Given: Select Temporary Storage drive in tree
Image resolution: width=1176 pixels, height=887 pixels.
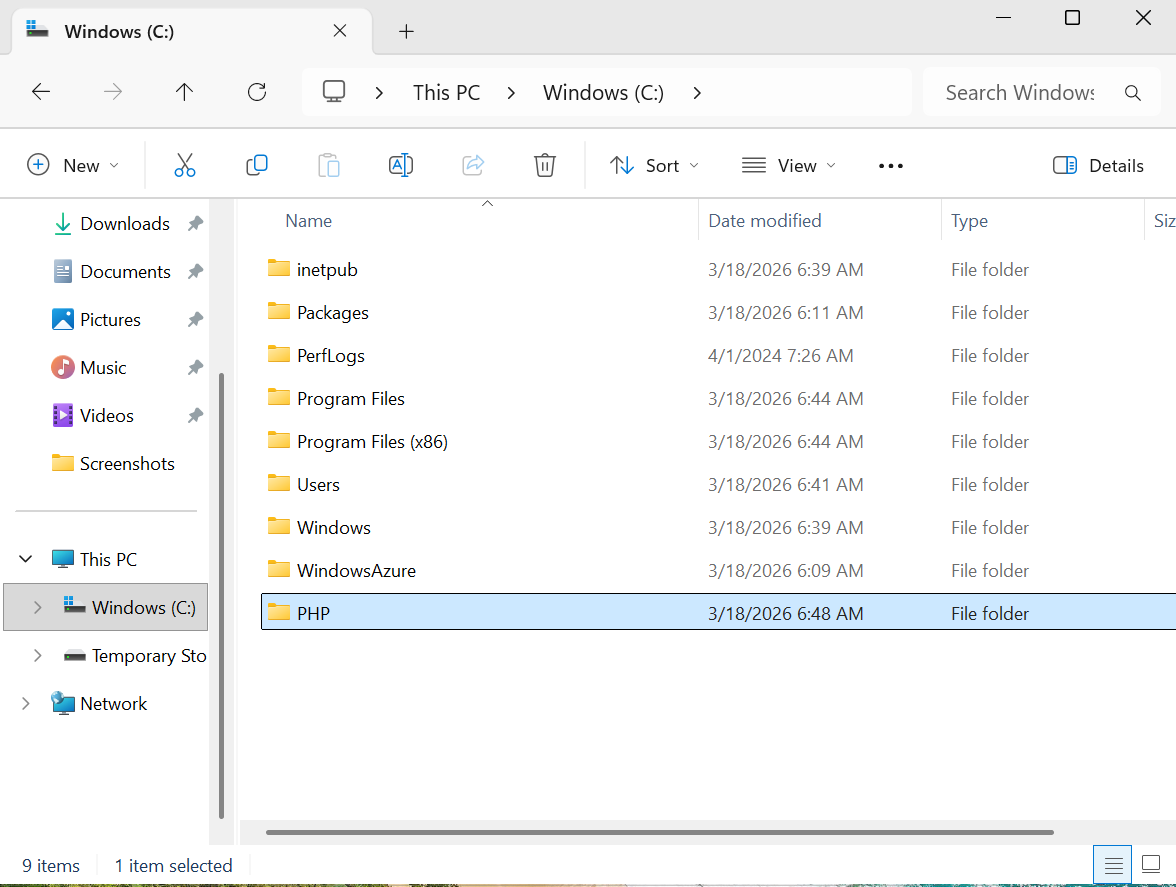Looking at the screenshot, I should tap(135, 655).
